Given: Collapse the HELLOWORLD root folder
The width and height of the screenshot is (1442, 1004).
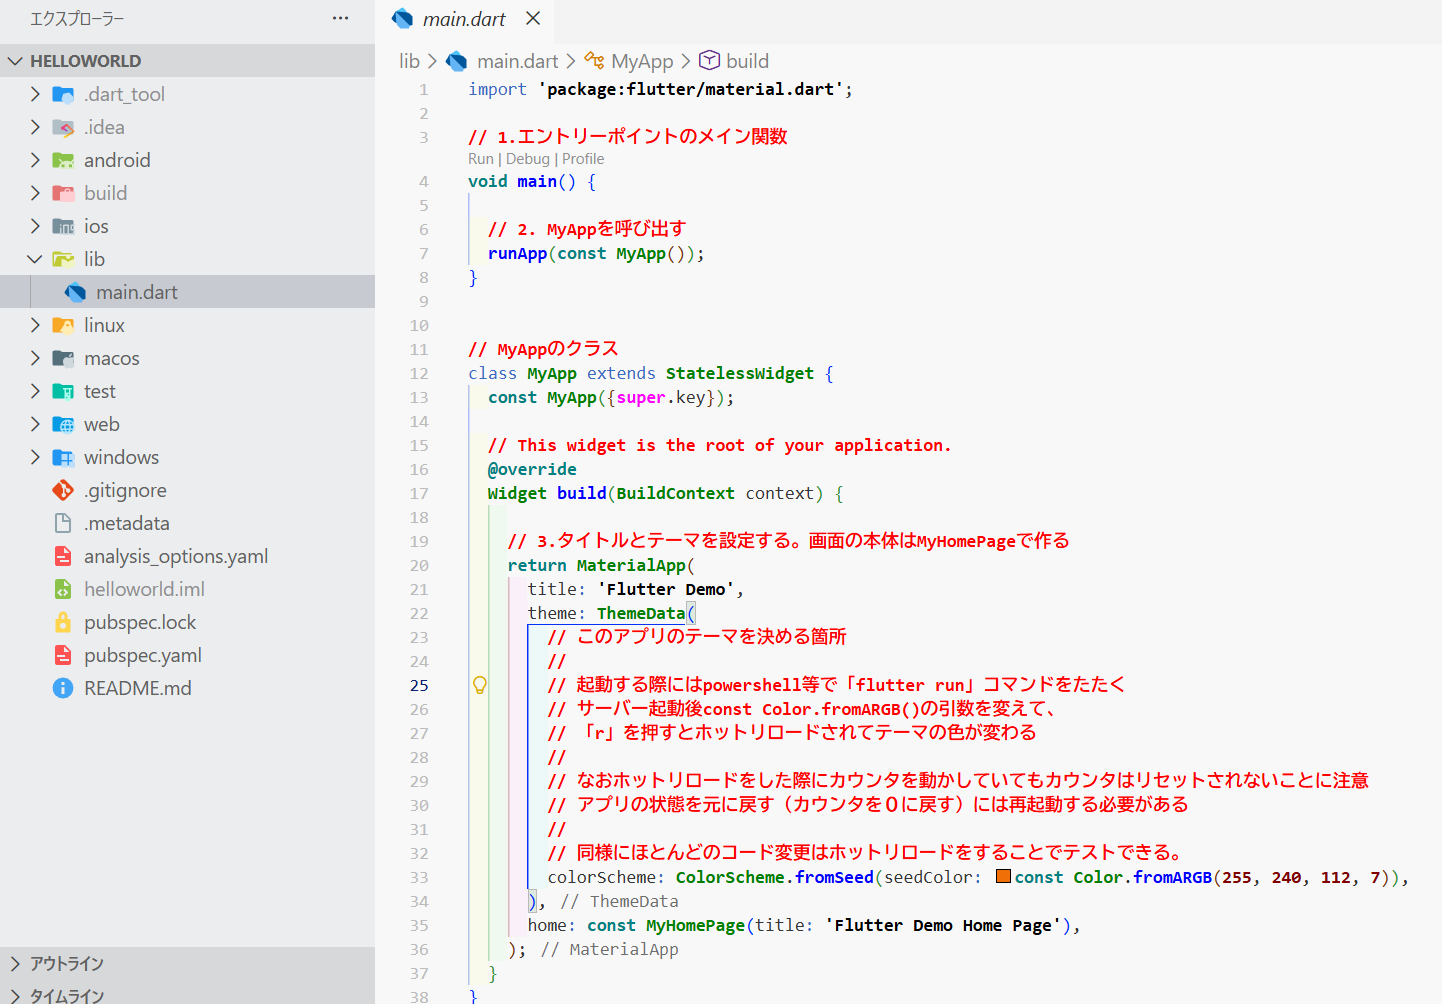Looking at the screenshot, I should click(x=14, y=61).
